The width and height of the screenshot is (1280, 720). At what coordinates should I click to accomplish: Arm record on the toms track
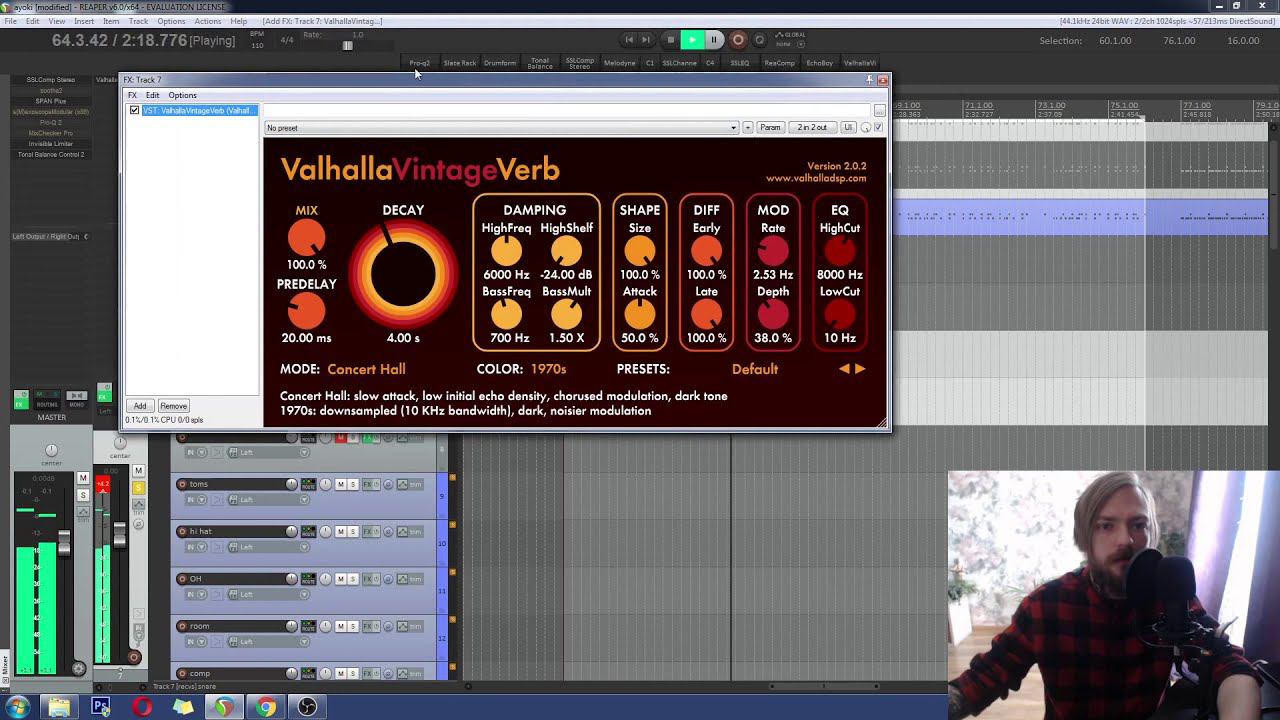click(x=182, y=484)
